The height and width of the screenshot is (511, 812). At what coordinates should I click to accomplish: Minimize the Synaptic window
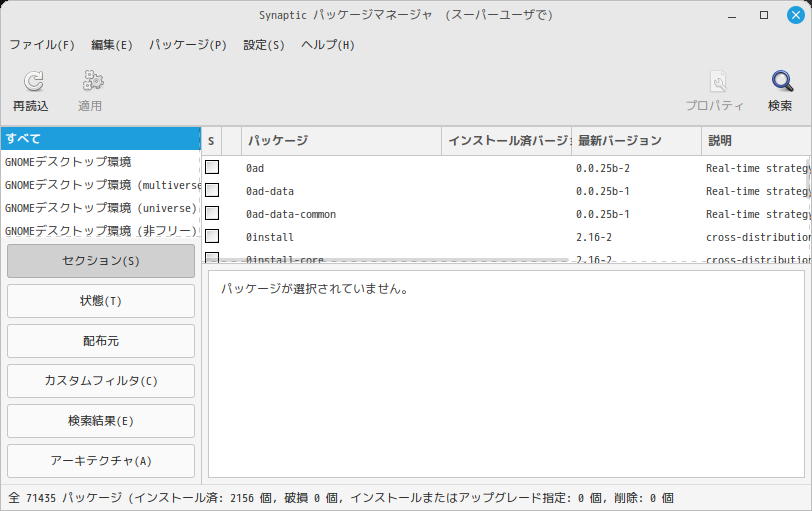click(732, 16)
